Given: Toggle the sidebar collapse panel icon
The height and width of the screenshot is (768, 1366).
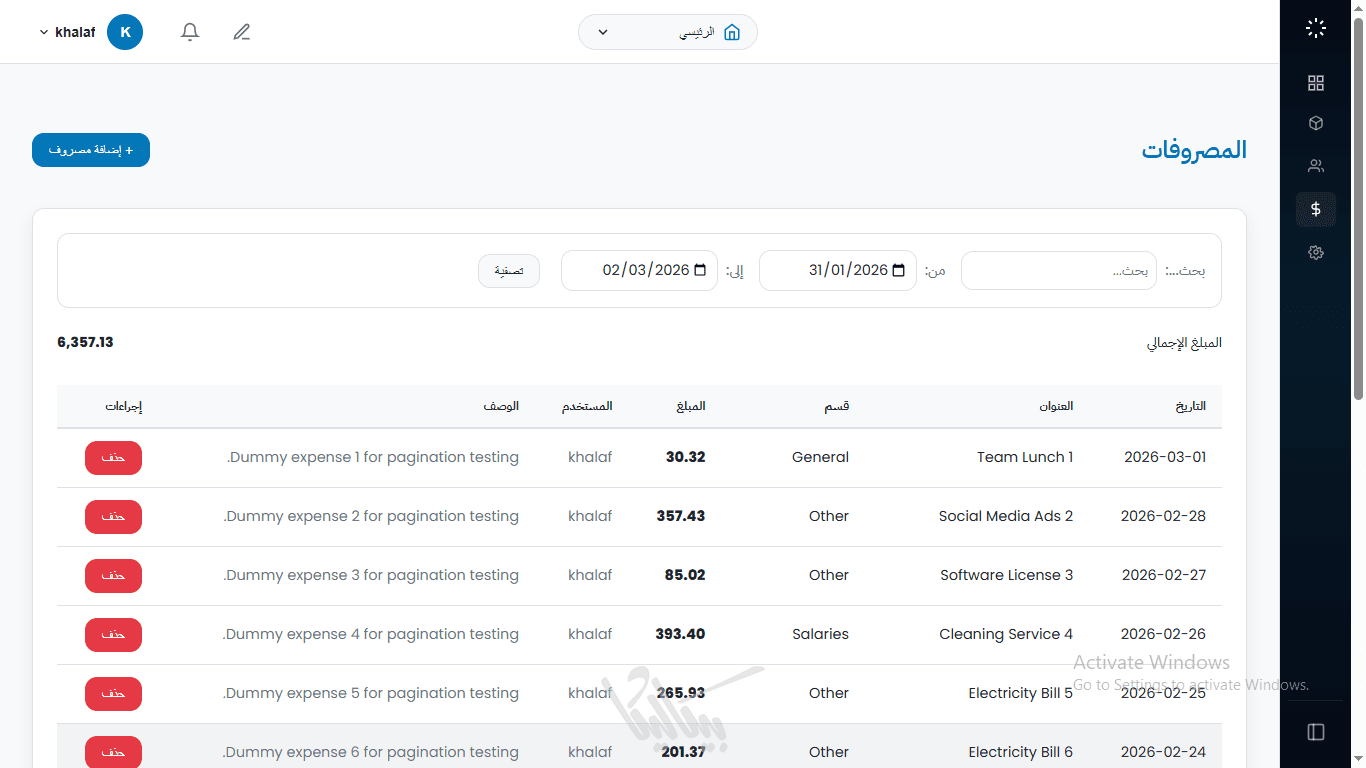Looking at the screenshot, I should tap(1316, 732).
